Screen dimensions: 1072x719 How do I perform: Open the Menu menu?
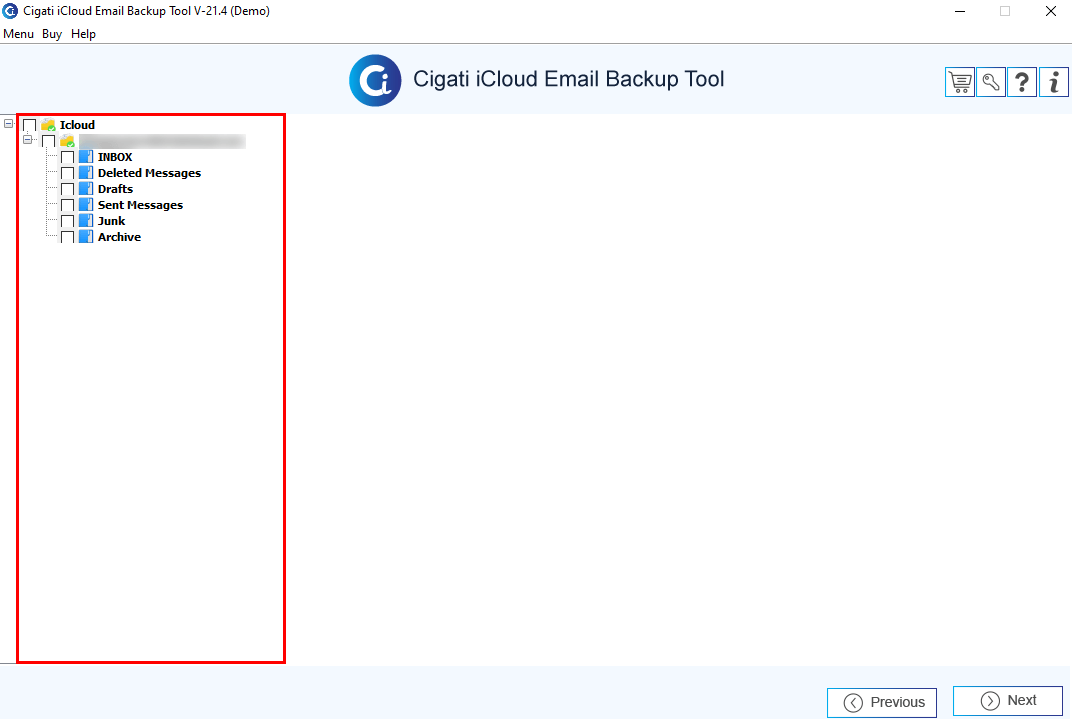(x=18, y=33)
